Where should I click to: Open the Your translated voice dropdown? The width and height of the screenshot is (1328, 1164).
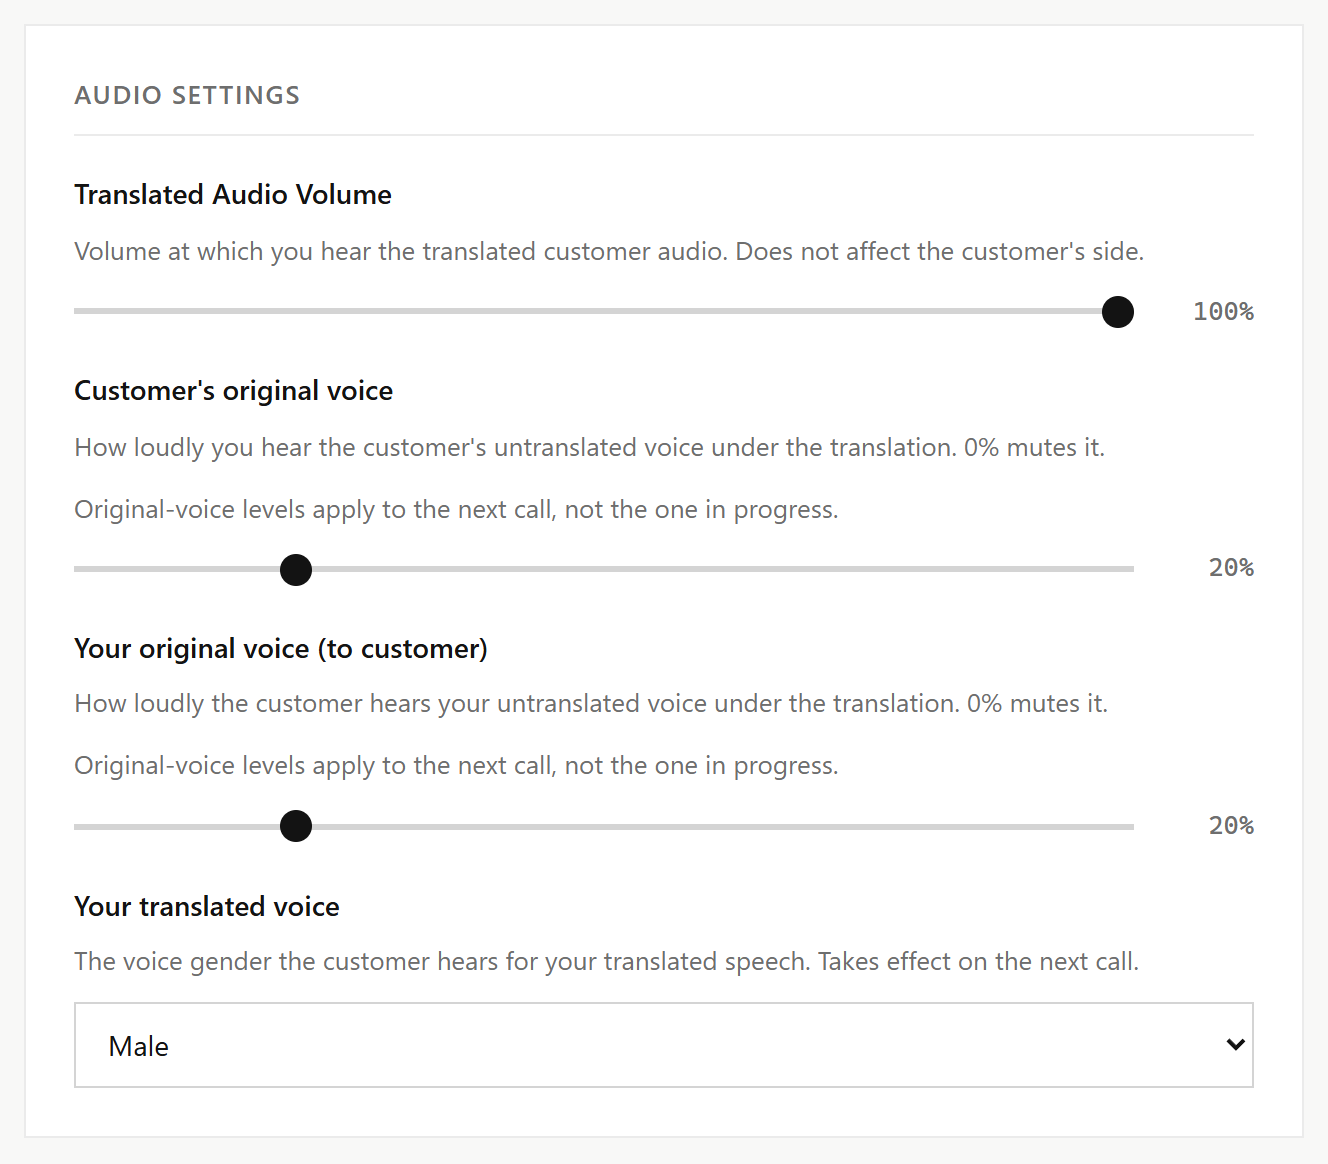click(664, 1045)
